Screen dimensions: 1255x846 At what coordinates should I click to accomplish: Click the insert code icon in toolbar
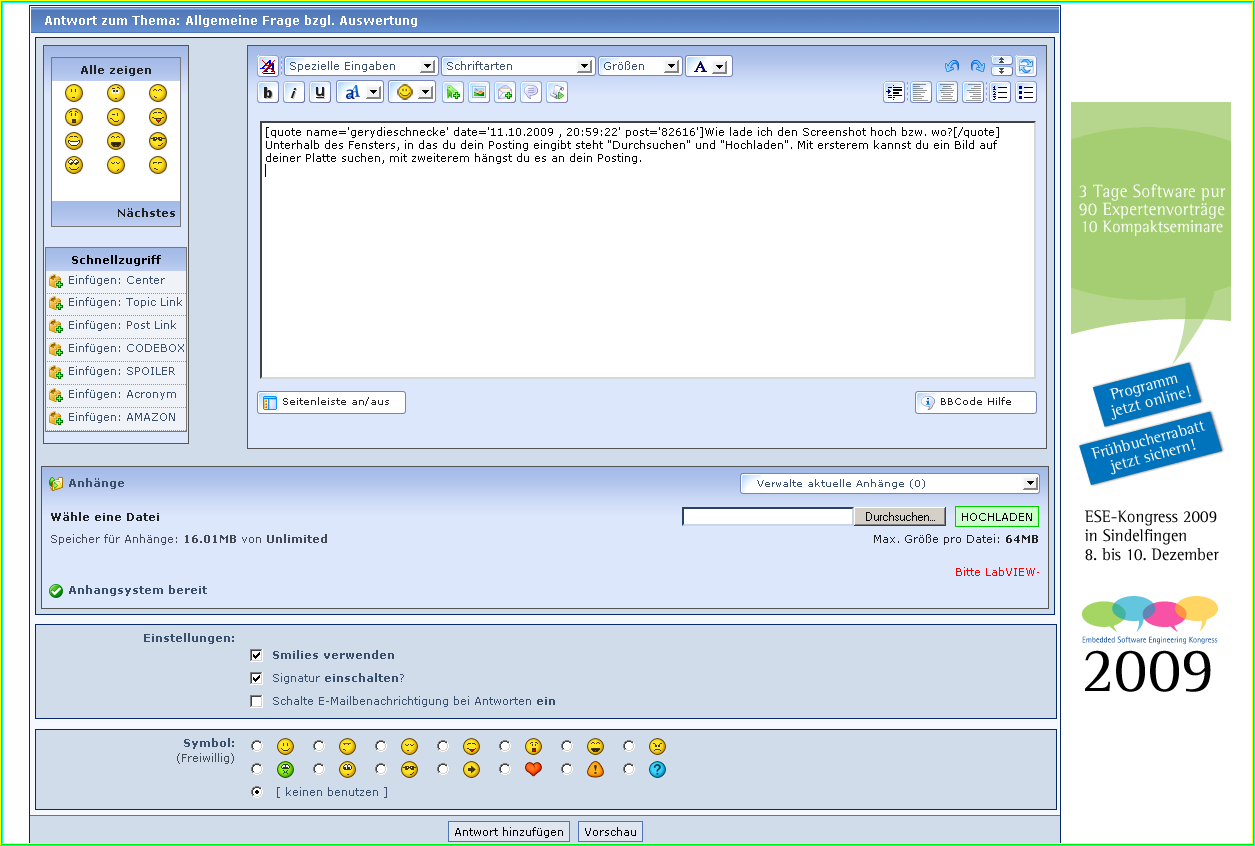[x=557, y=92]
